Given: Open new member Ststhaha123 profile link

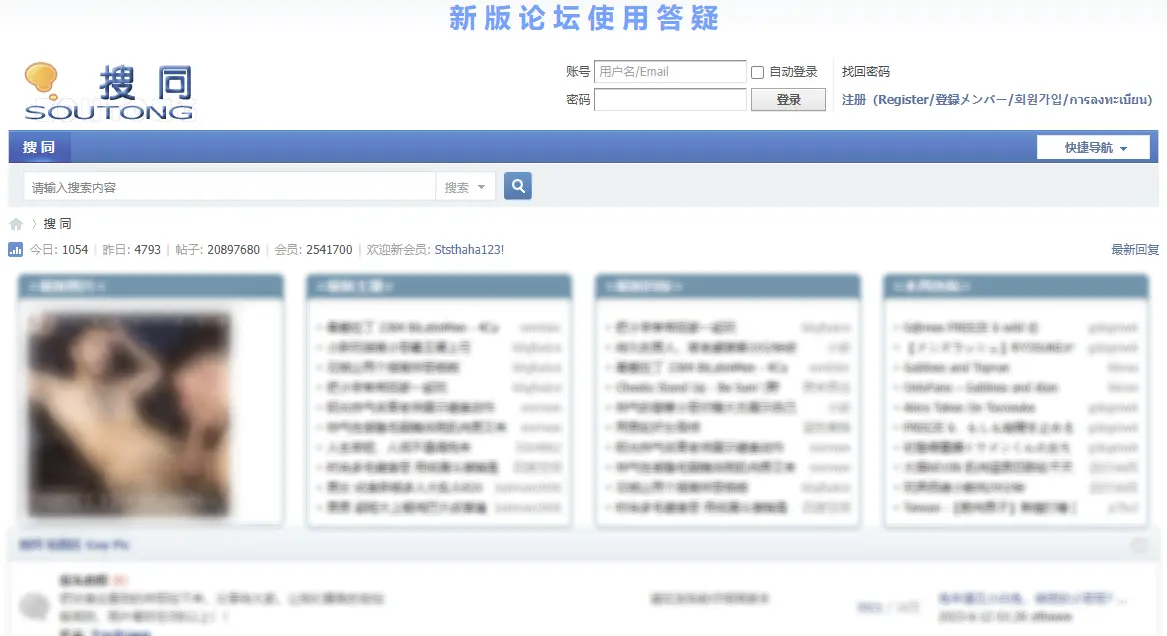Looking at the screenshot, I should (469, 250).
